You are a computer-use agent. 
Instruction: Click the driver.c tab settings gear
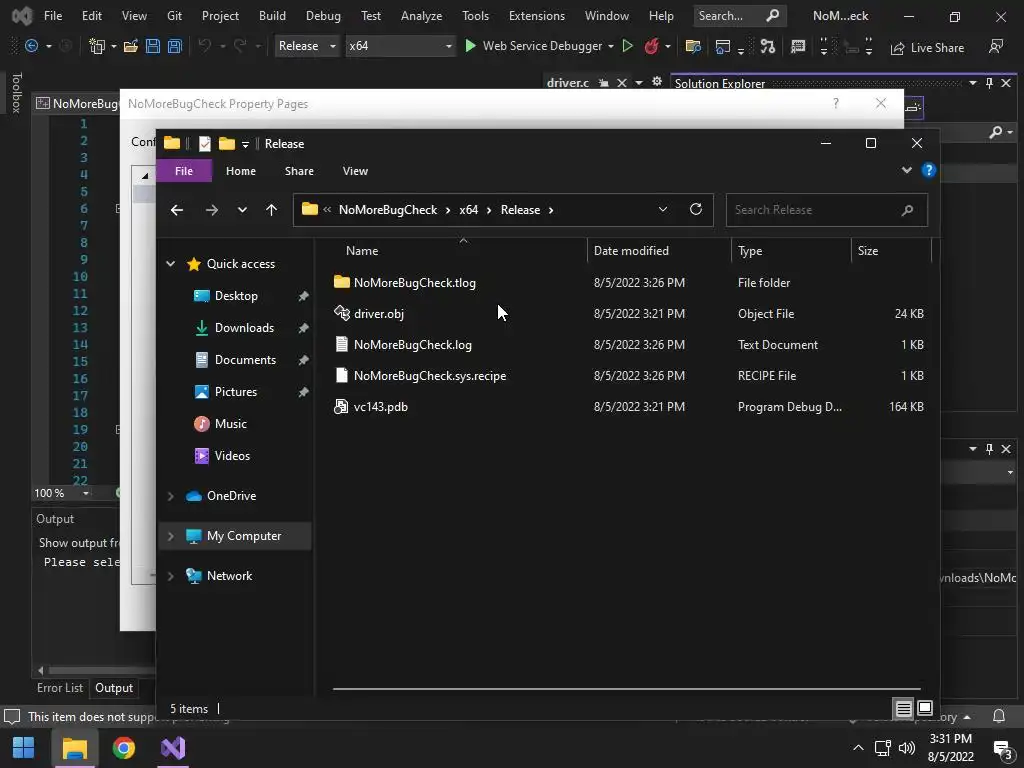point(657,82)
